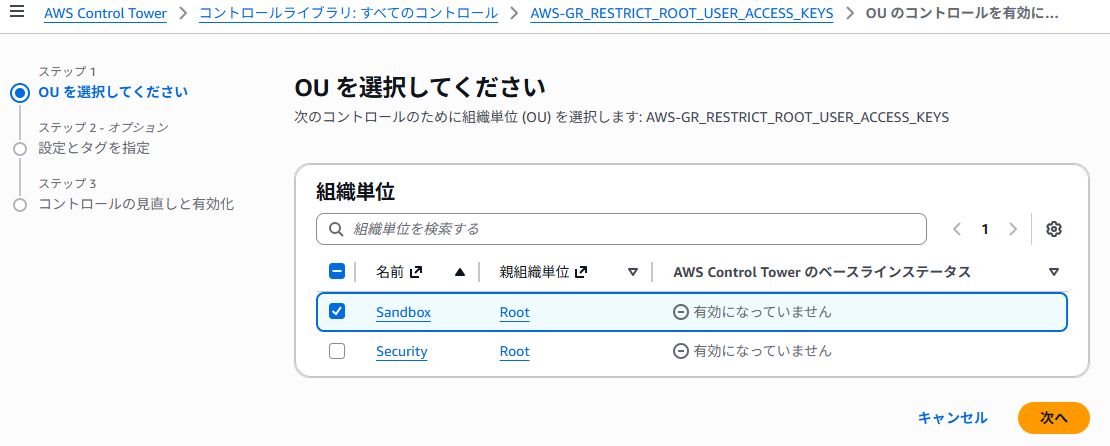
Task: Sort by 親組織単位 column arrow
Action: pos(632,272)
